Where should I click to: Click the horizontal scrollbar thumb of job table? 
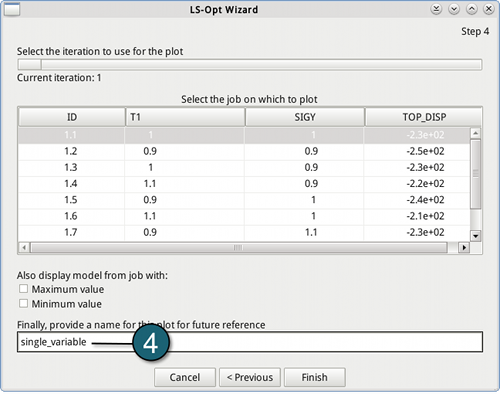coord(238,248)
